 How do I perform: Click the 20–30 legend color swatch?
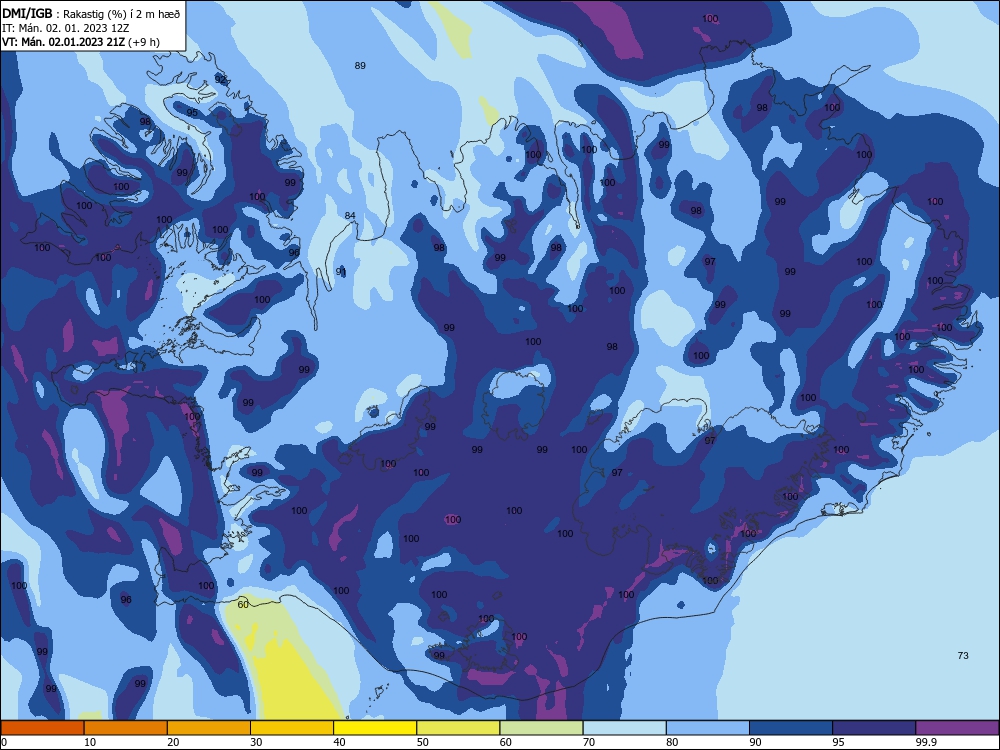coord(209,728)
